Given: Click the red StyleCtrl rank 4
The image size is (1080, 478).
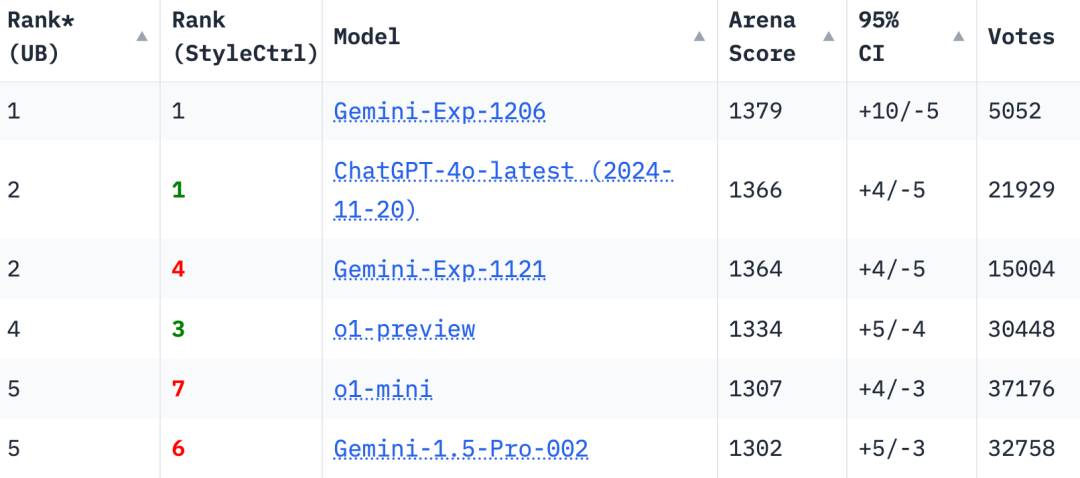Looking at the screenshot, I should pyautogui.click(x=178, y=269).
